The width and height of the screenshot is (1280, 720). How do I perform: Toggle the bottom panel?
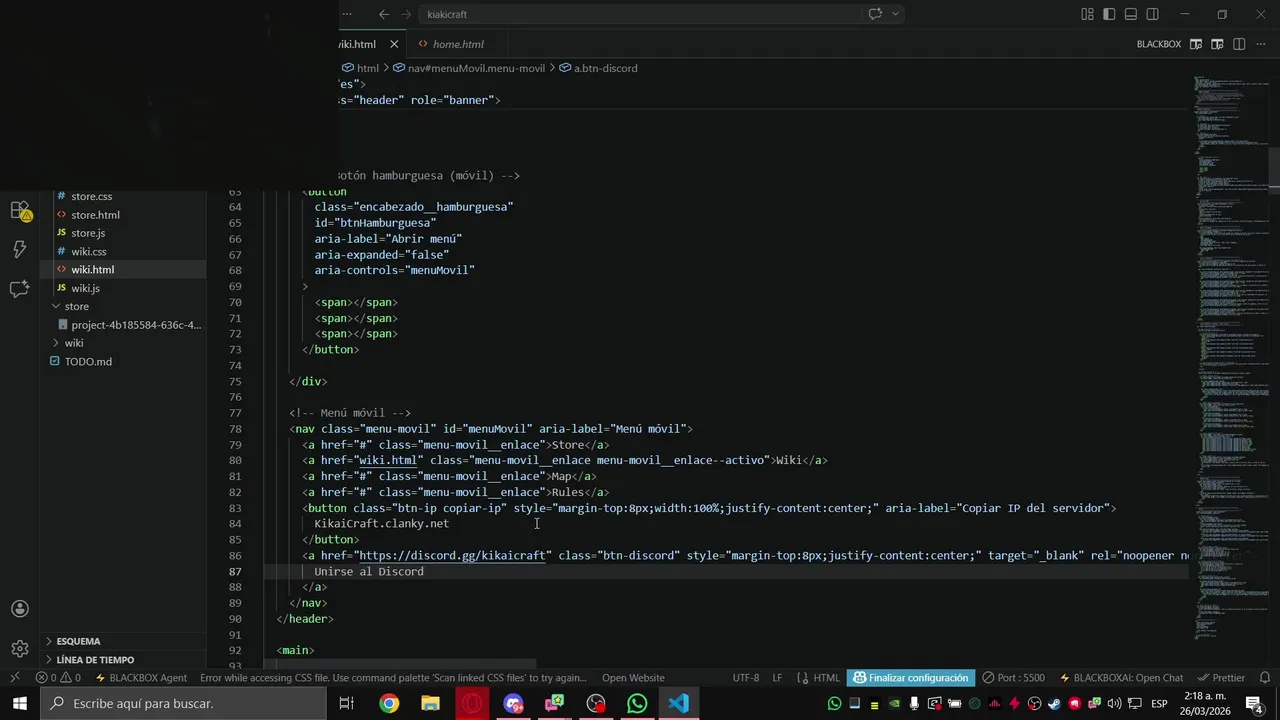1131,14
